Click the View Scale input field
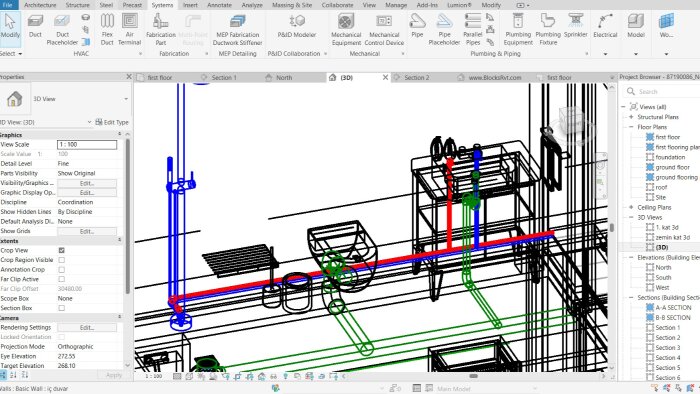This screenshot has height=394, width=700. [x=87, y=145]
